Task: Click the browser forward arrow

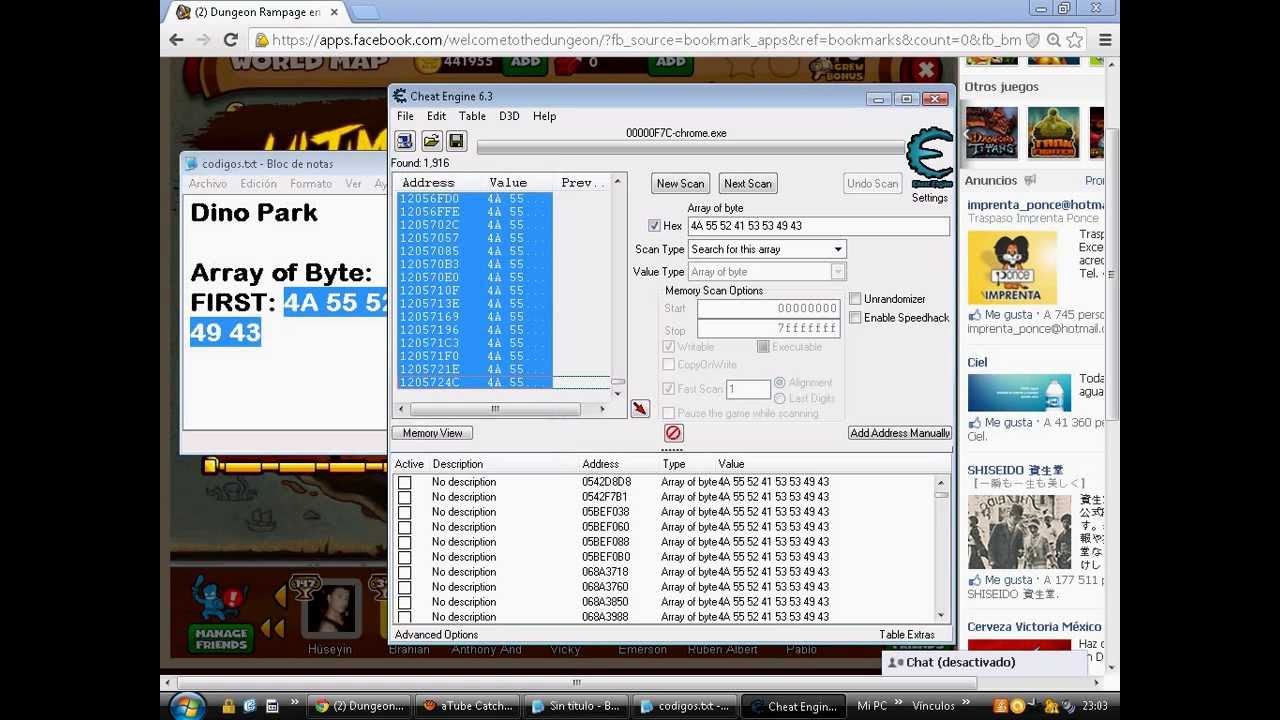Action: point(204,40)
